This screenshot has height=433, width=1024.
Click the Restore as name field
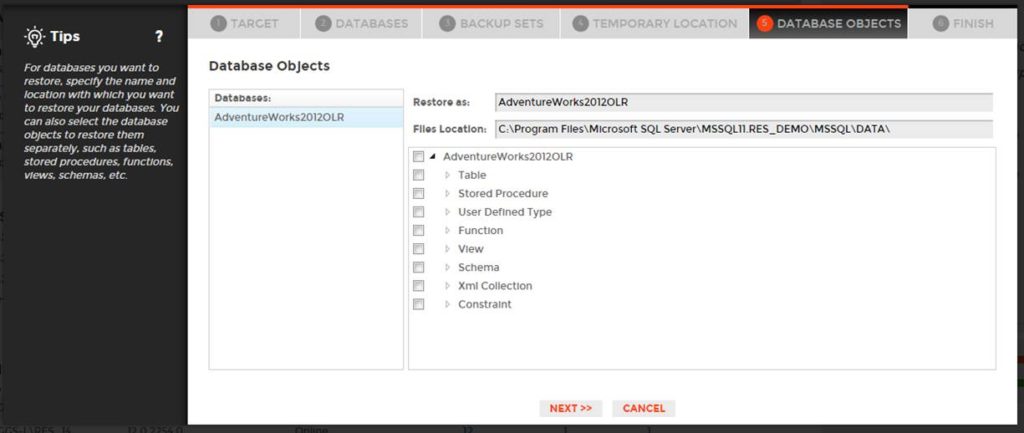[744, 102]
